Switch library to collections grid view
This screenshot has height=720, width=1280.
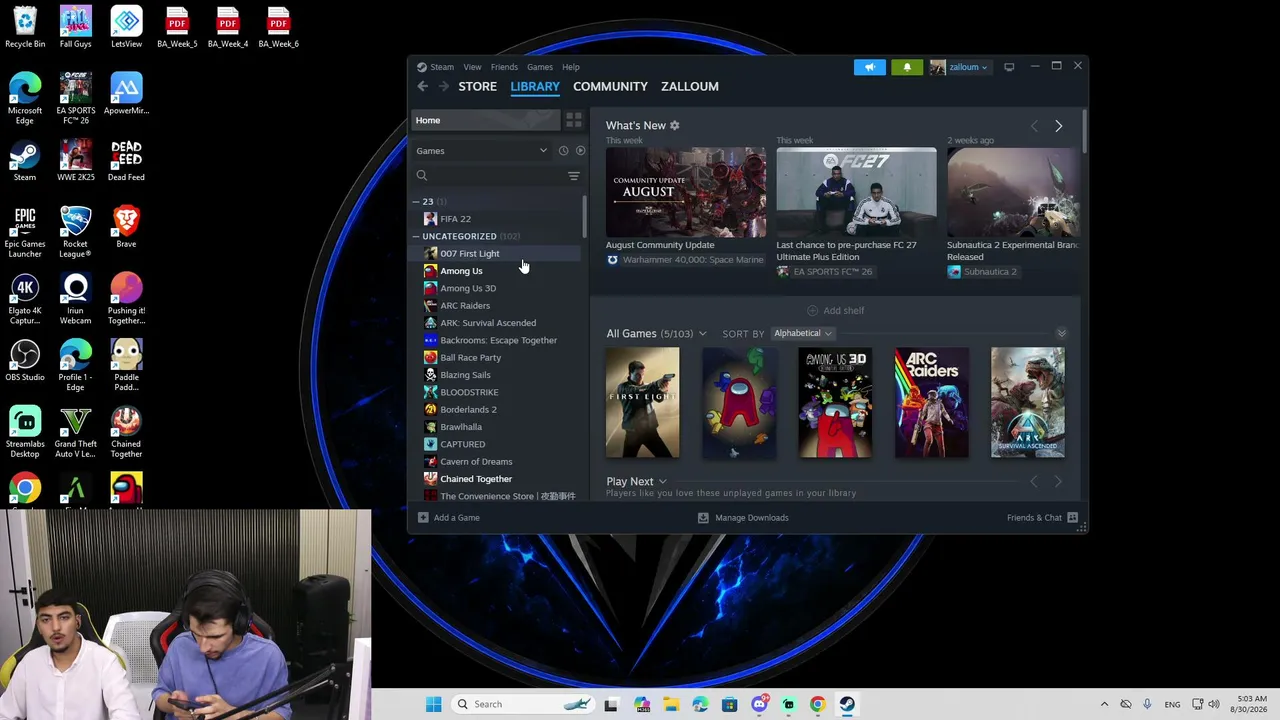pyautogui.click(x=573, y=120)
